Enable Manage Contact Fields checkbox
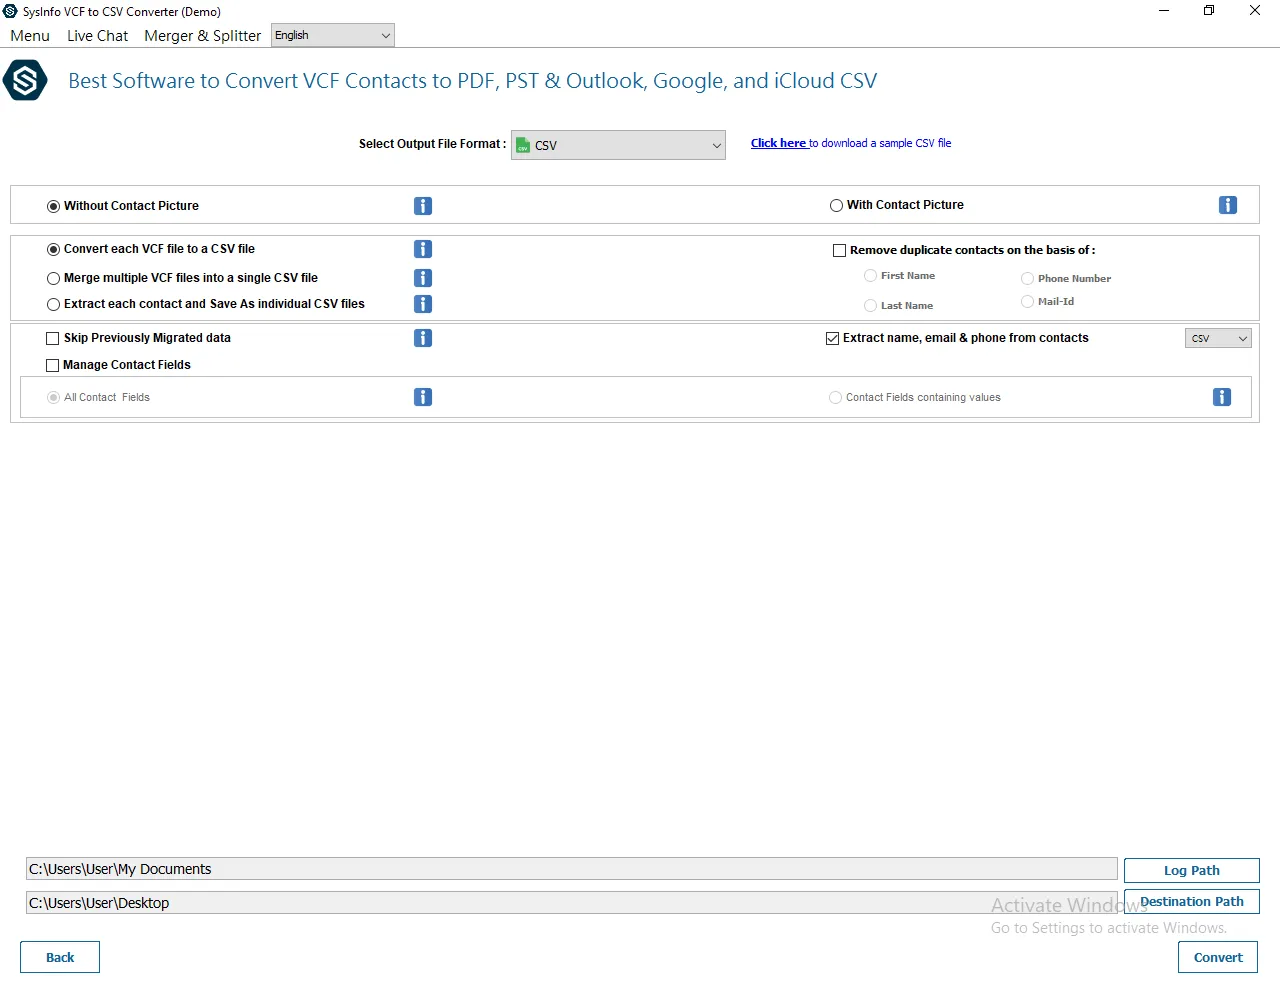Image resolution: width=1280 pixels, height=984 pixels. click(53, 365)
